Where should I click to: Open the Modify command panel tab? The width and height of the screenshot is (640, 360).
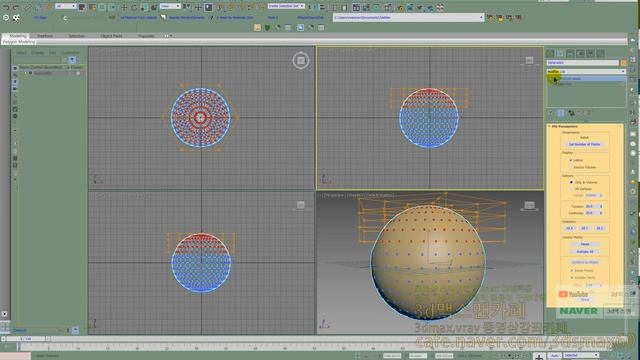coord(560,53)
